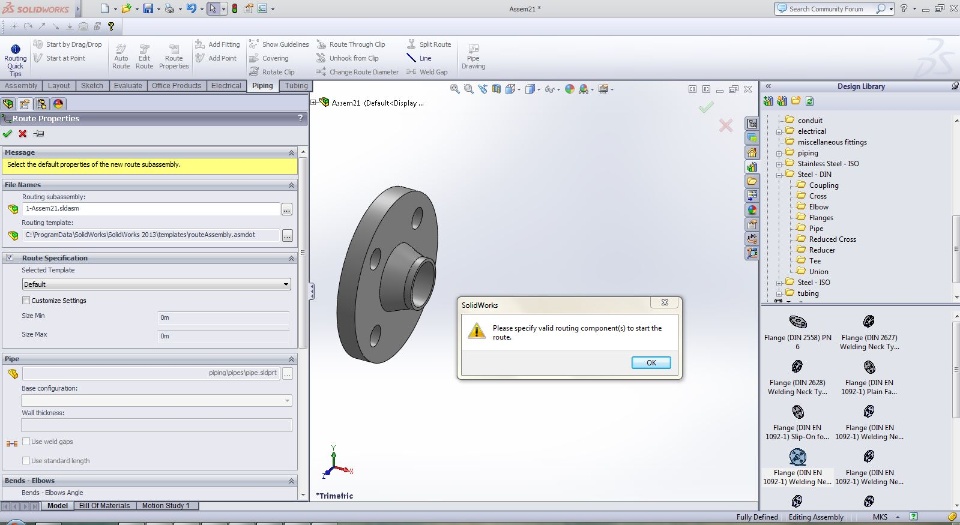
Task: Toggle the Use standard length checkbox
Action: (26, 460)
